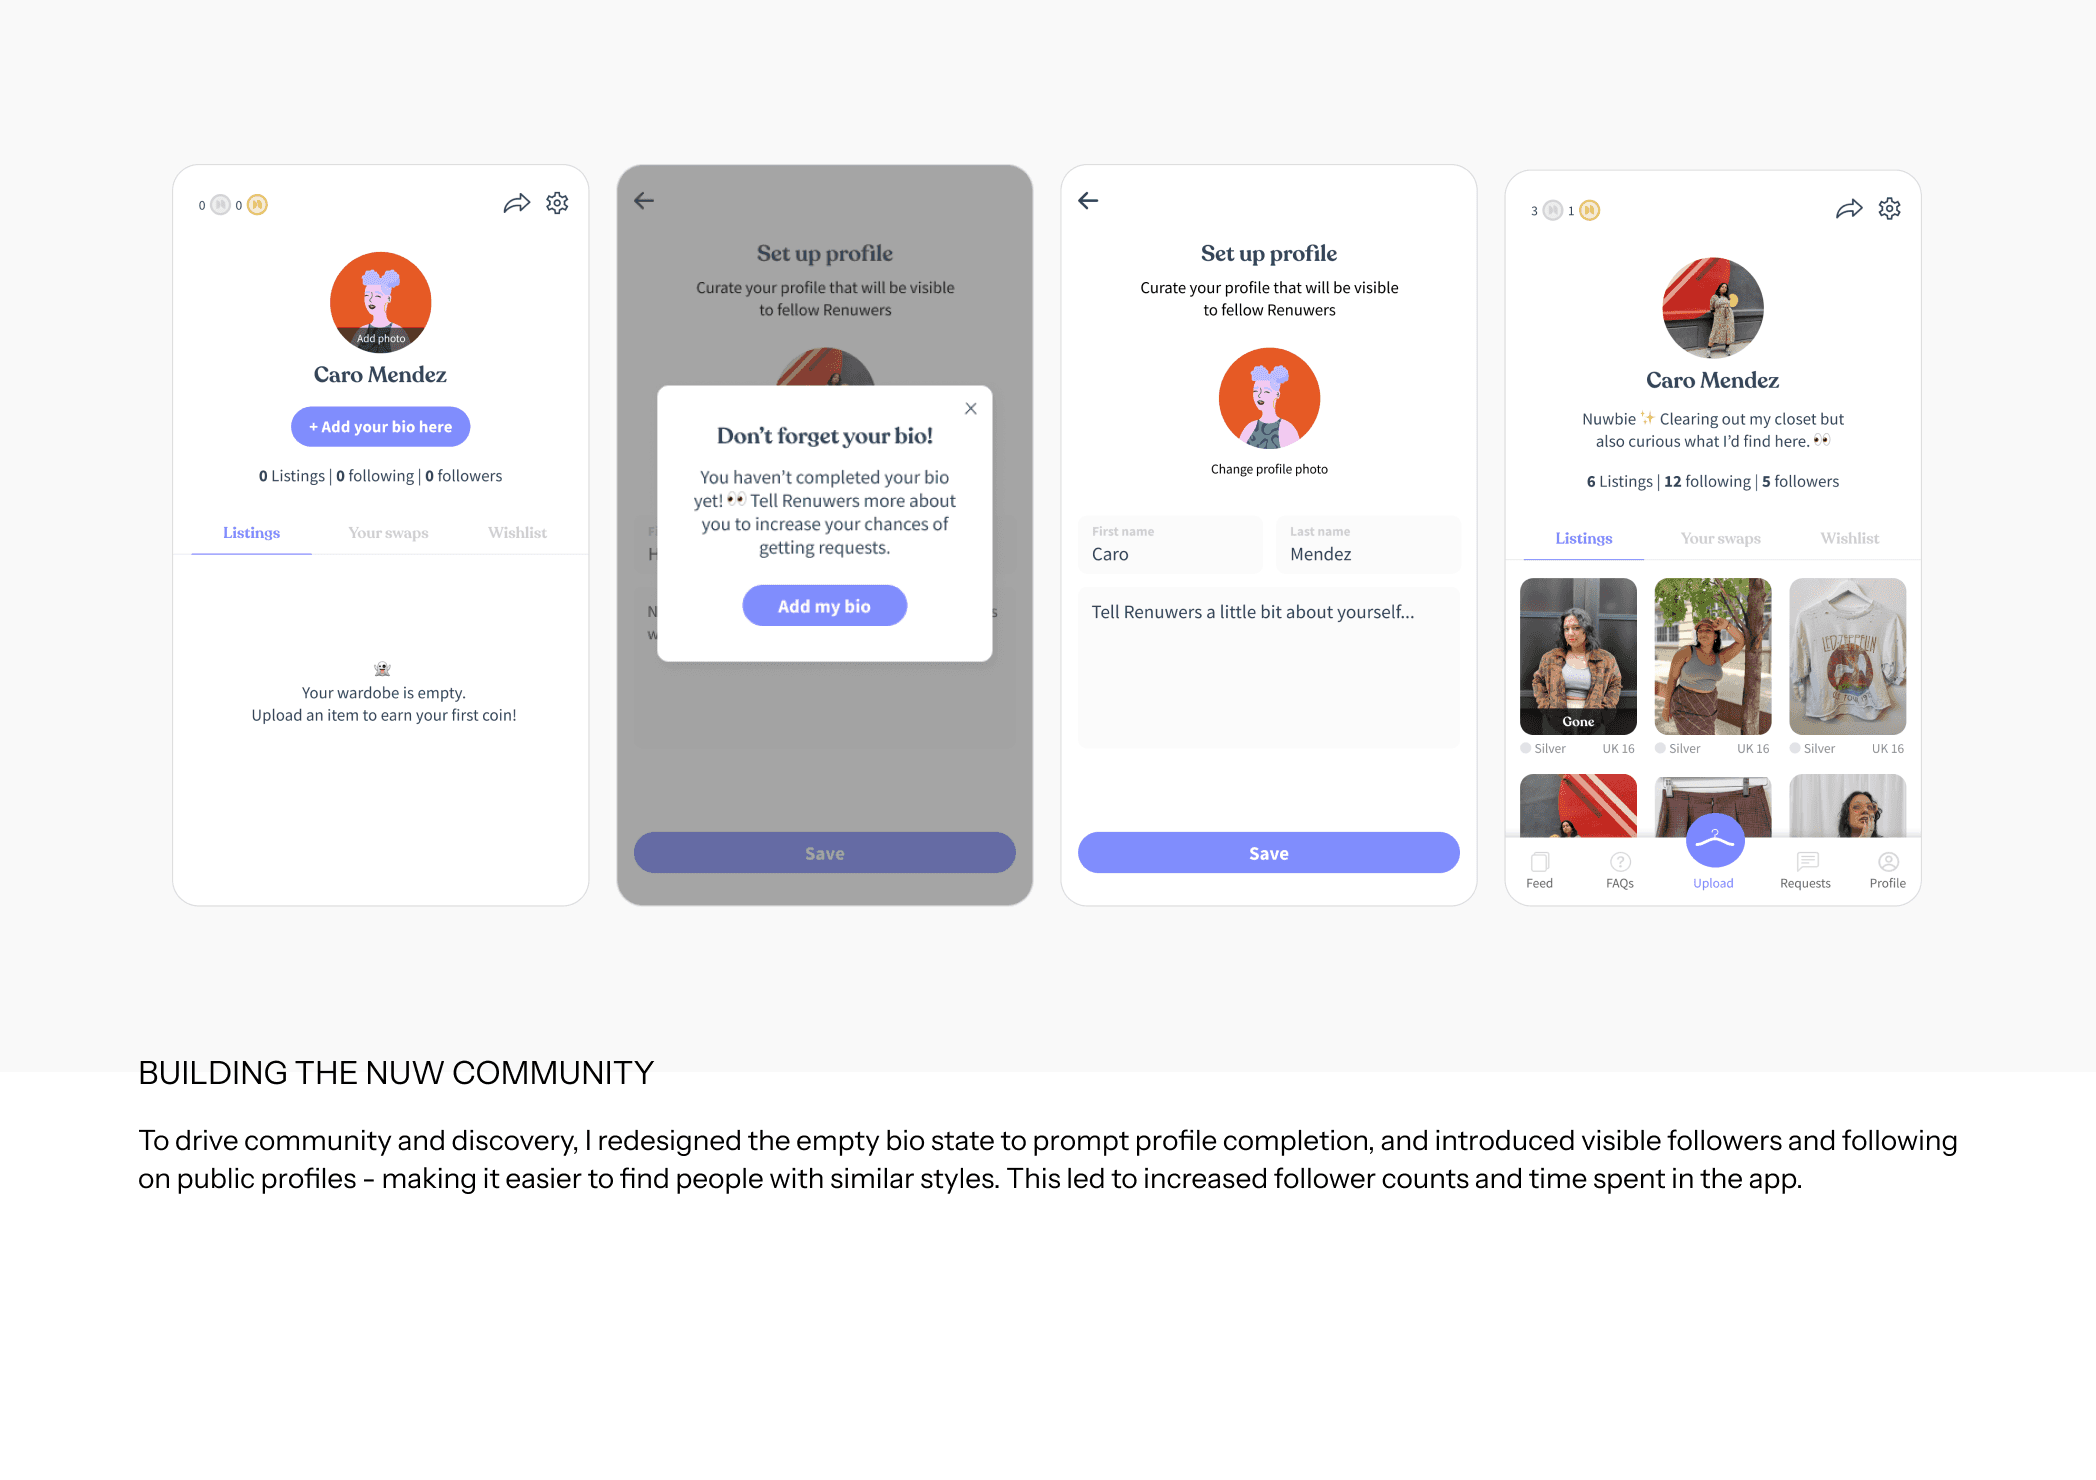Open Requests in bottom navigation

pyautogui.click(x=1805, y=870)
